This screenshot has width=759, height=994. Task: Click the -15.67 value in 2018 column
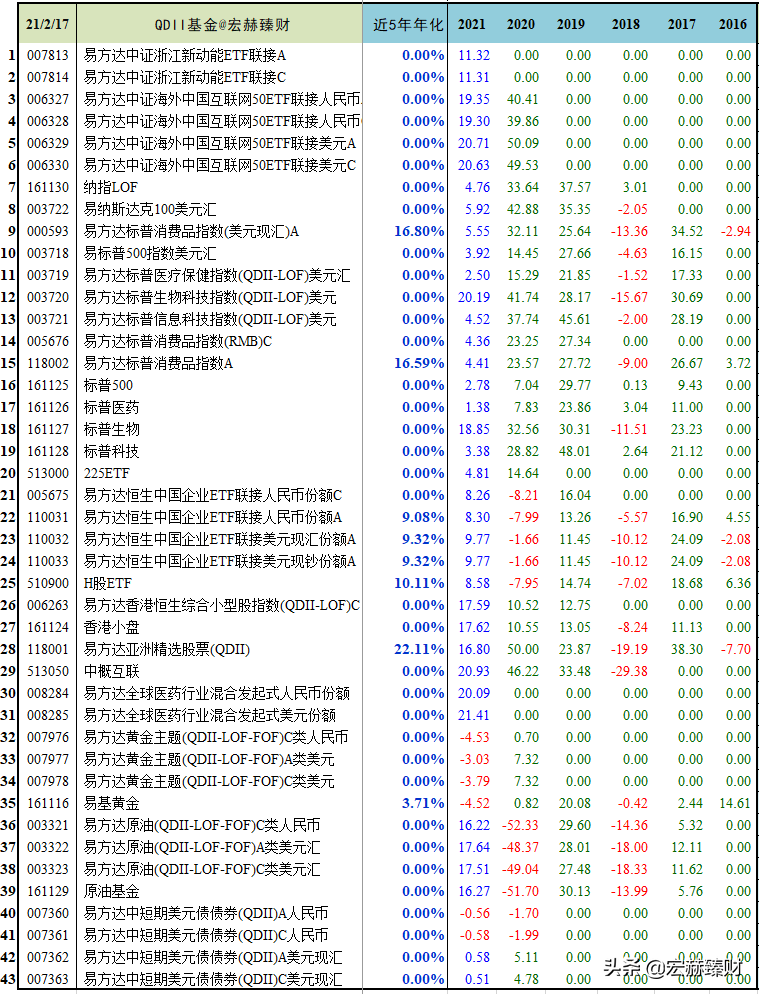(629, 297)
